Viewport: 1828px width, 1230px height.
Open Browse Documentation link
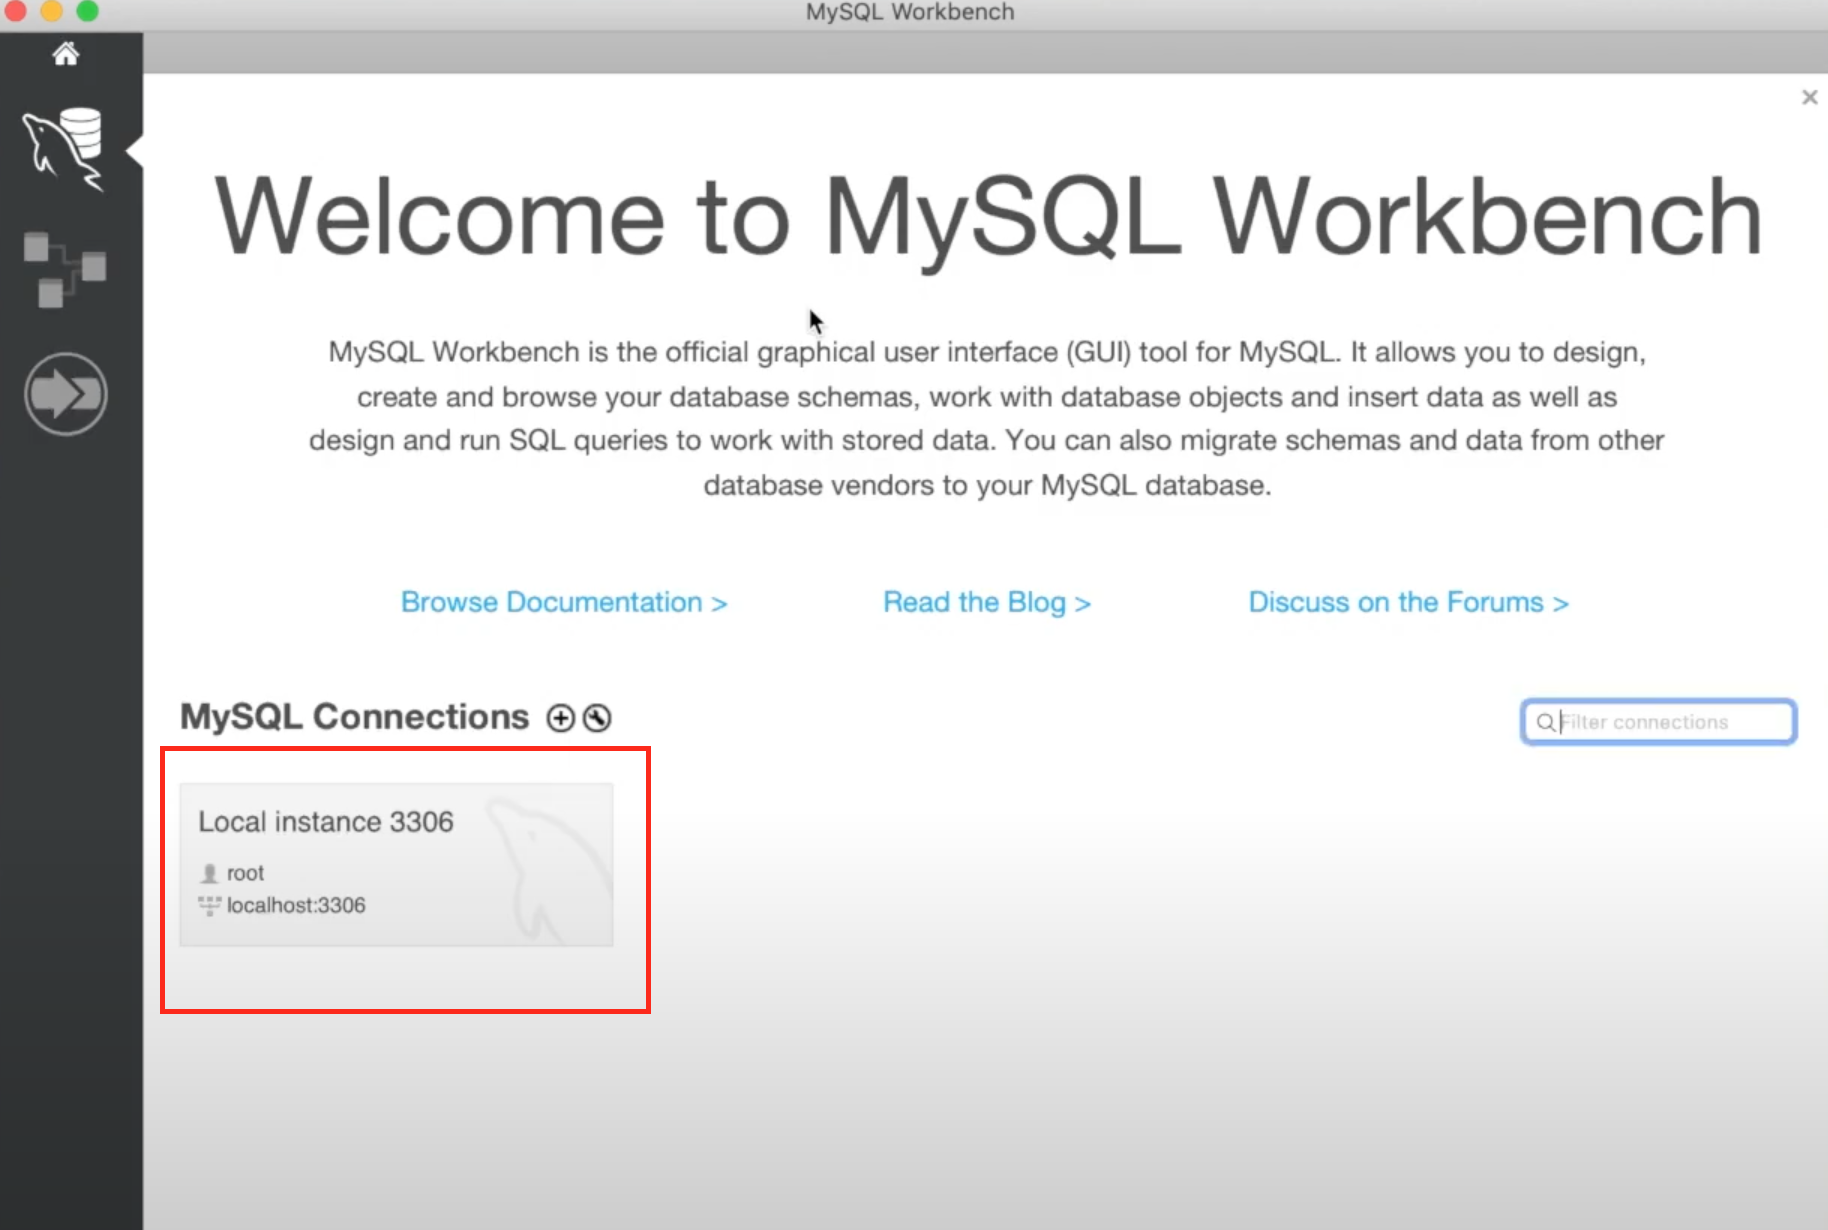[564, 602]
